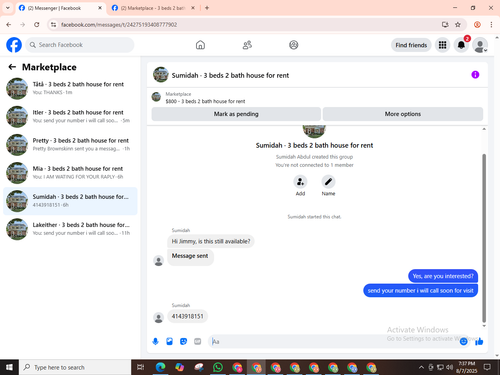Open the Mia house for rent conversation

tap(70, 173)
